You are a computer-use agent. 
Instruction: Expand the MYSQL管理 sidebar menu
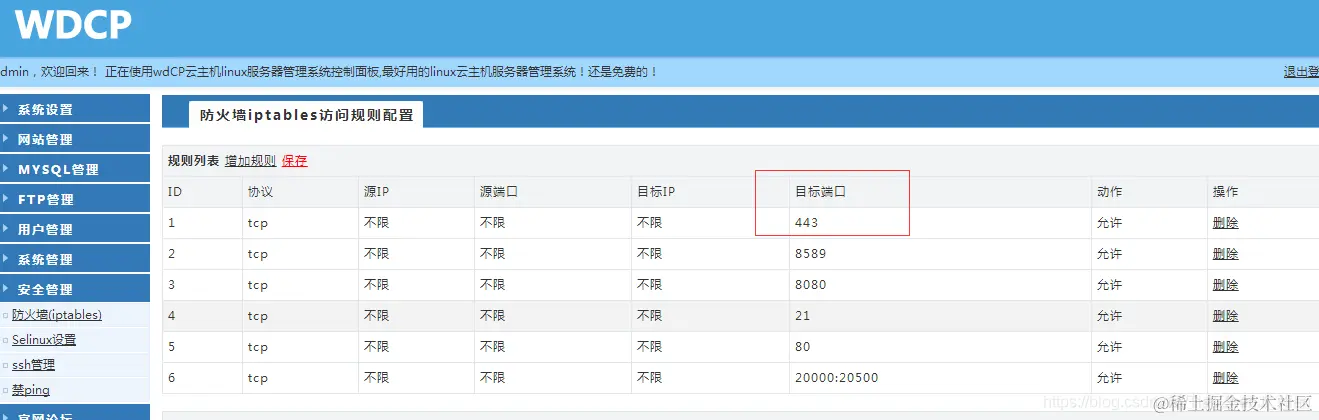tap(75, 169)
